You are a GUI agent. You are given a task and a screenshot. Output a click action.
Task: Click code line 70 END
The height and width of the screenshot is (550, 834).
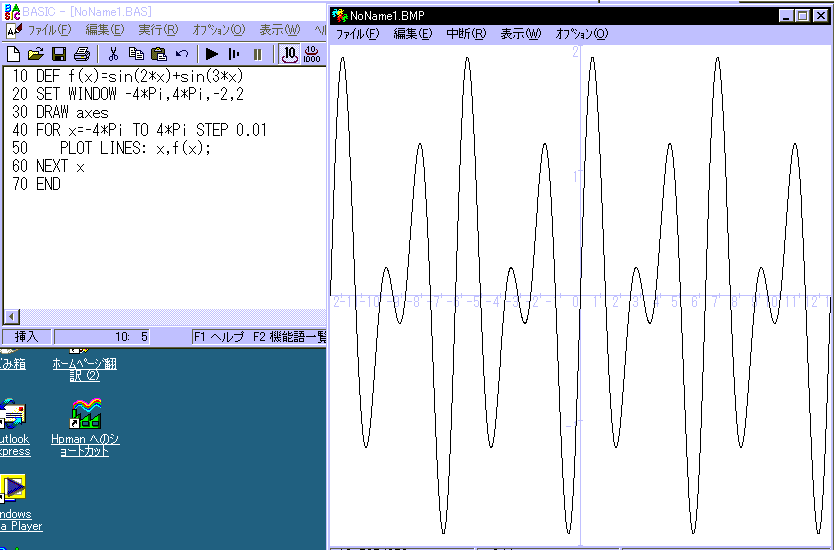[x=36, y=184]
